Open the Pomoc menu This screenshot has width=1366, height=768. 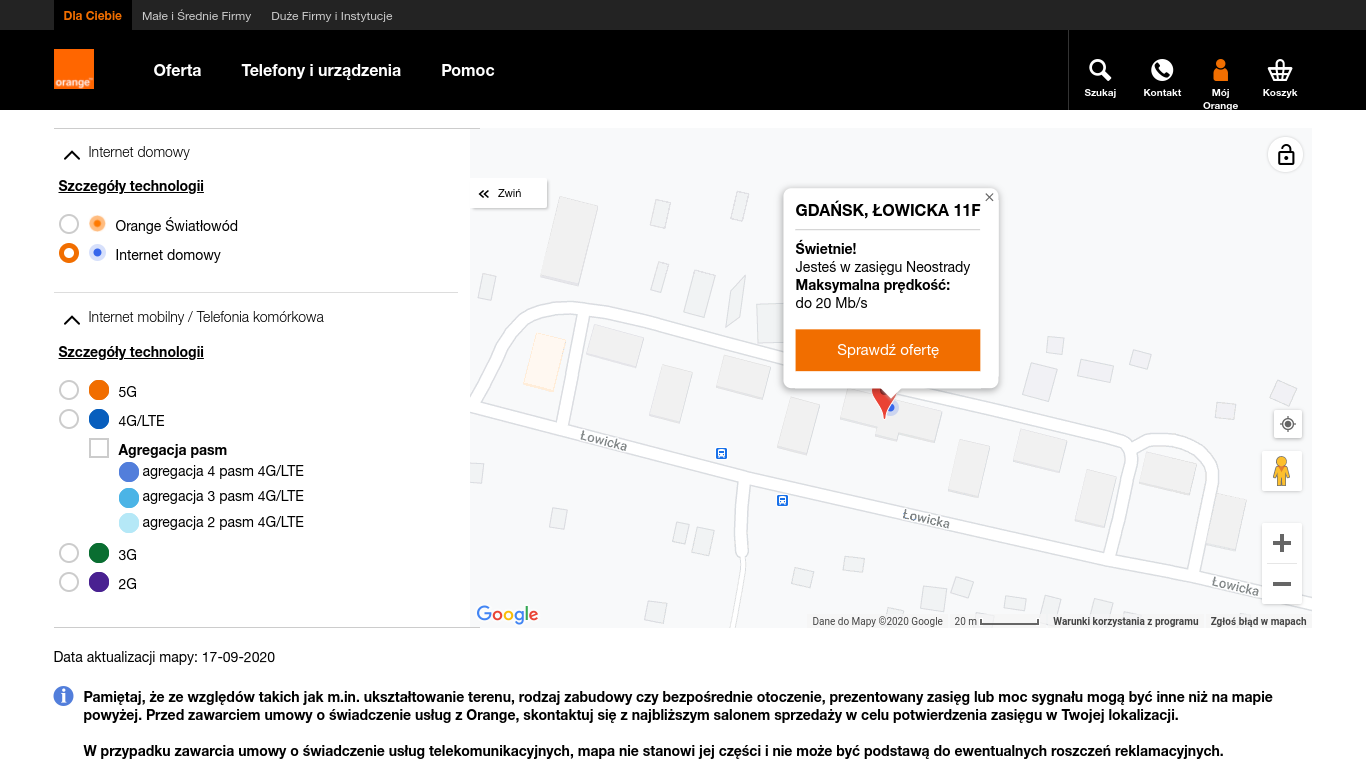[467, 70]
